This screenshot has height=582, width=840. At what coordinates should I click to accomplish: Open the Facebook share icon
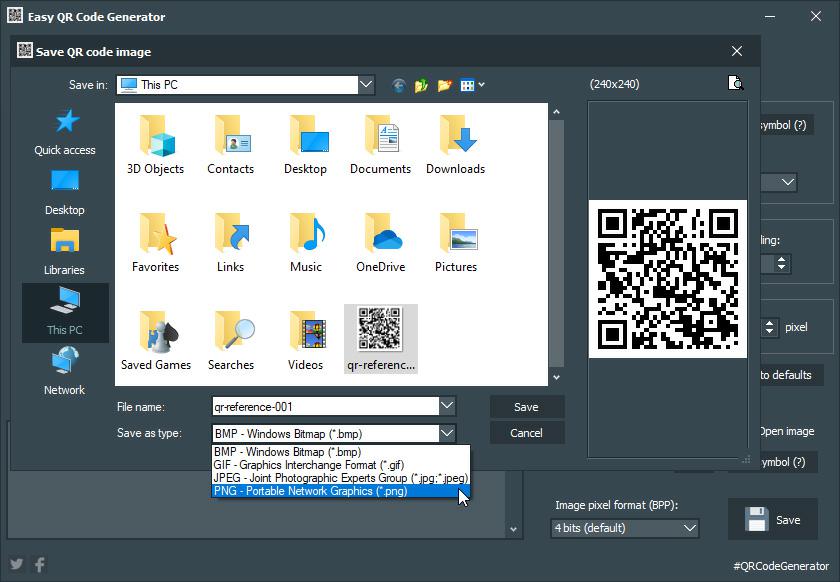click(x=40, y=564)
